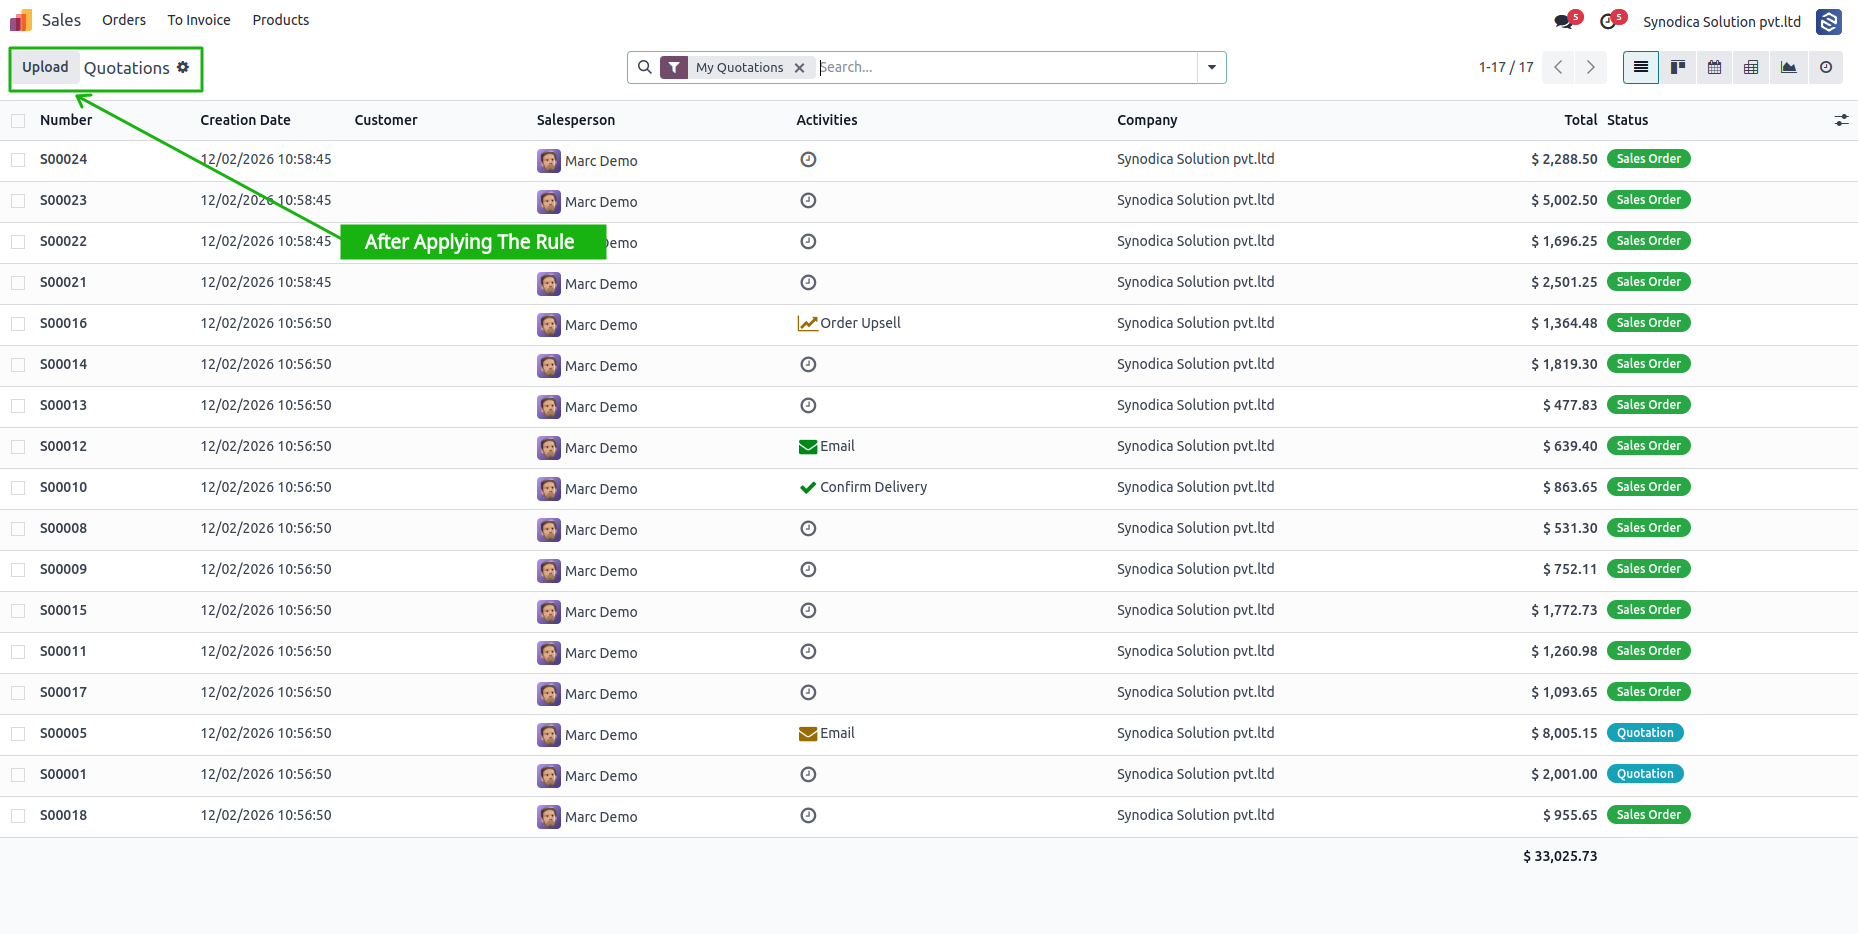Viewport: 1858px width, 934px height.
Task: Remove the My Quotations filter
Action: click(799, 68)
